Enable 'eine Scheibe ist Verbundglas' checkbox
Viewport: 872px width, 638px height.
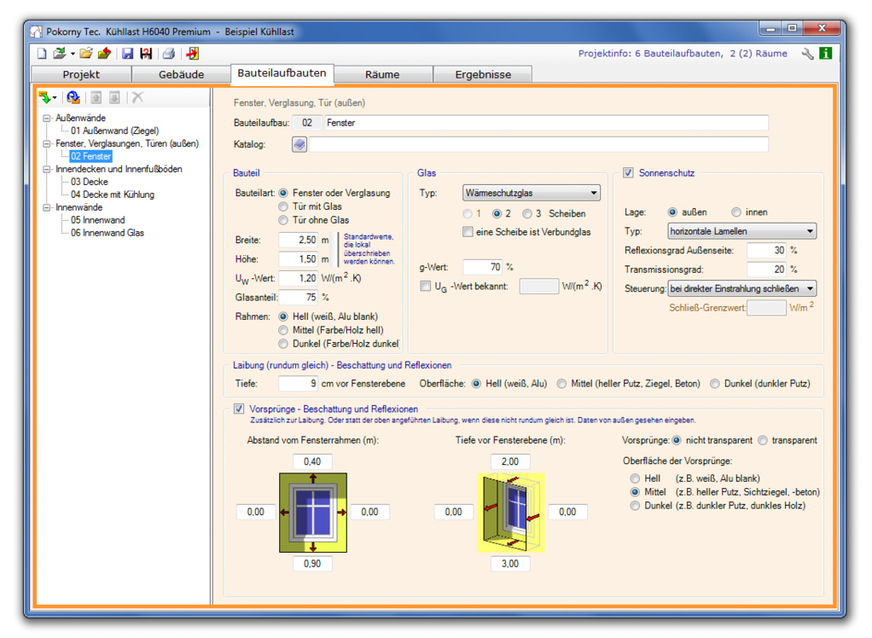[x=468, y=232]
